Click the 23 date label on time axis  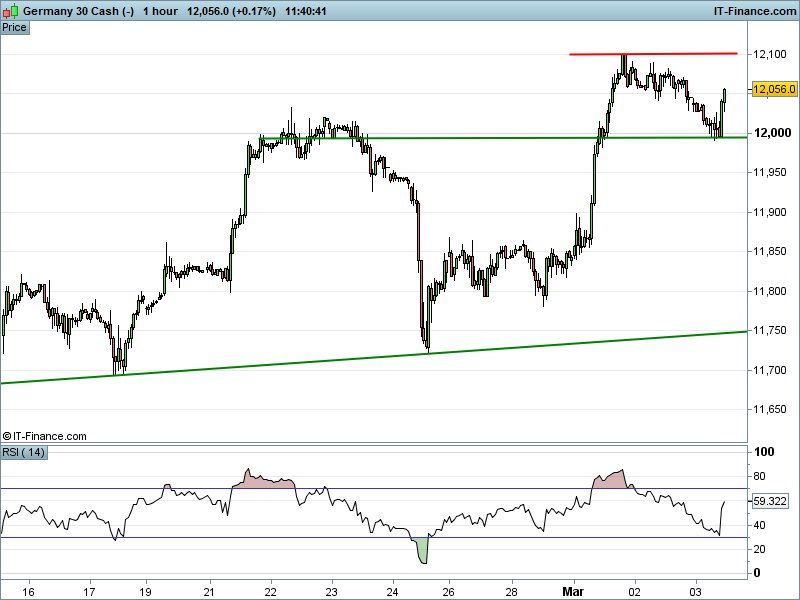[332, 592]
